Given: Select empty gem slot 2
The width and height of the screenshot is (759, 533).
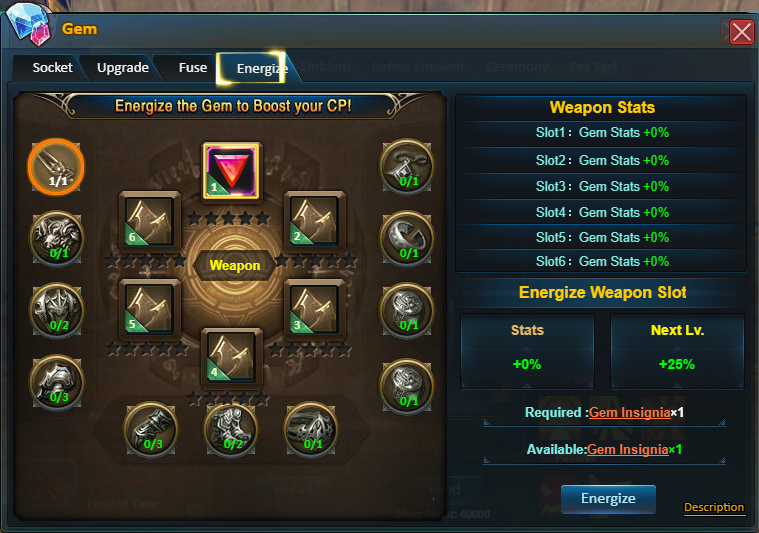Looking at the screenshot, I should (314, 221).
